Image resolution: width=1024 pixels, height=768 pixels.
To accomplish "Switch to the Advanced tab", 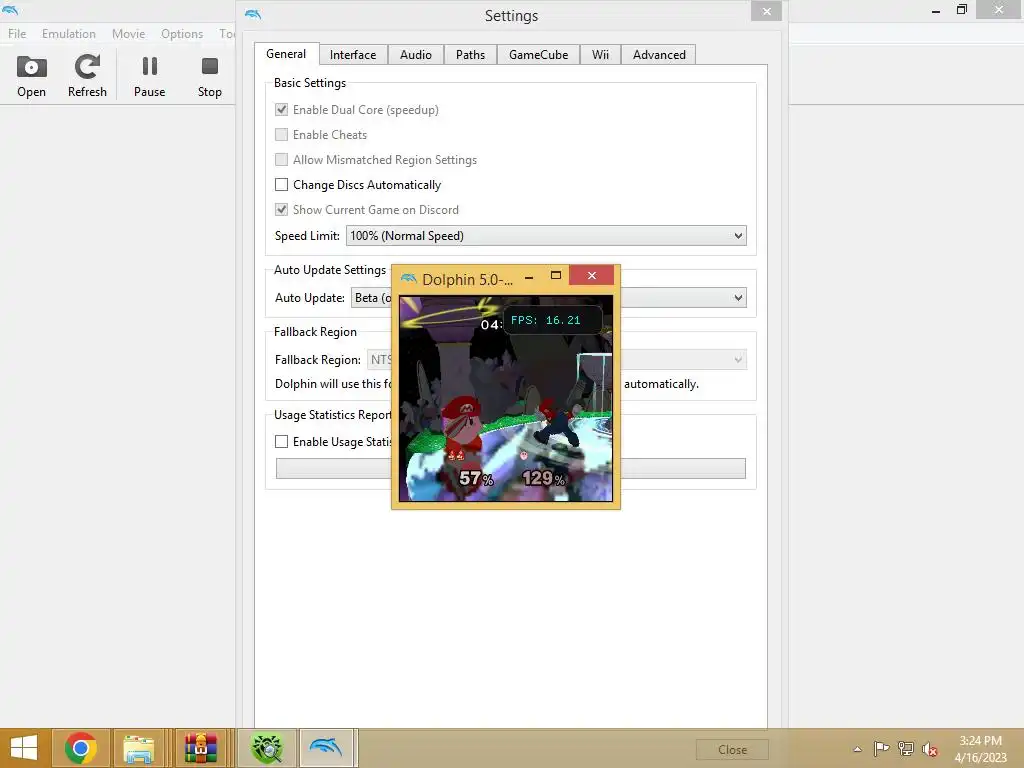I will click(659, 55).
